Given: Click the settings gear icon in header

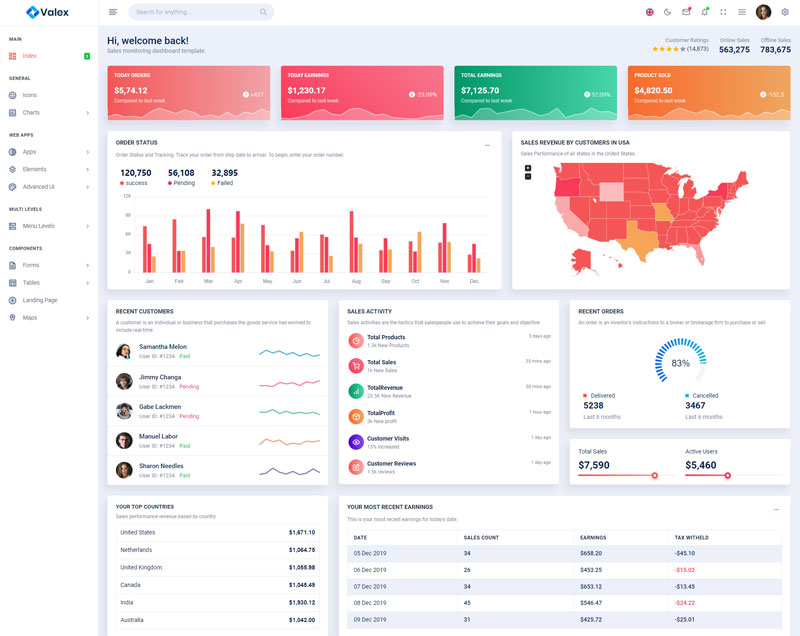Looking at the screenshot, I should point(785,12).
